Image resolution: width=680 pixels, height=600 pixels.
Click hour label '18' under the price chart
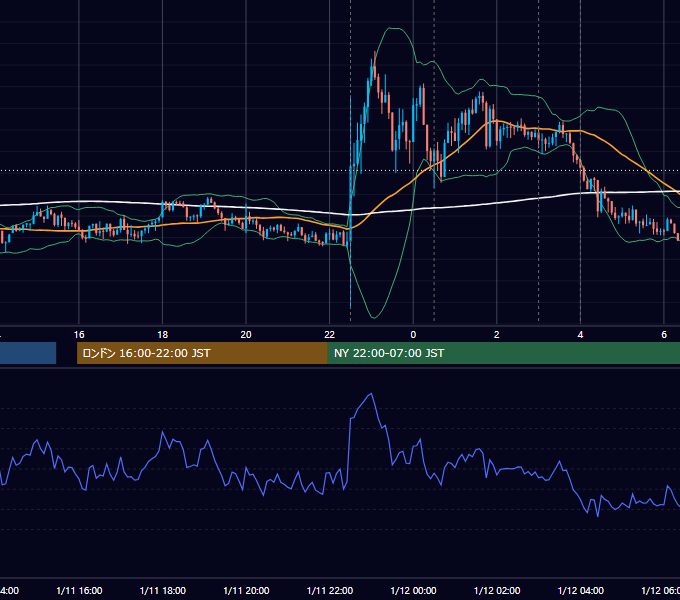163,335
